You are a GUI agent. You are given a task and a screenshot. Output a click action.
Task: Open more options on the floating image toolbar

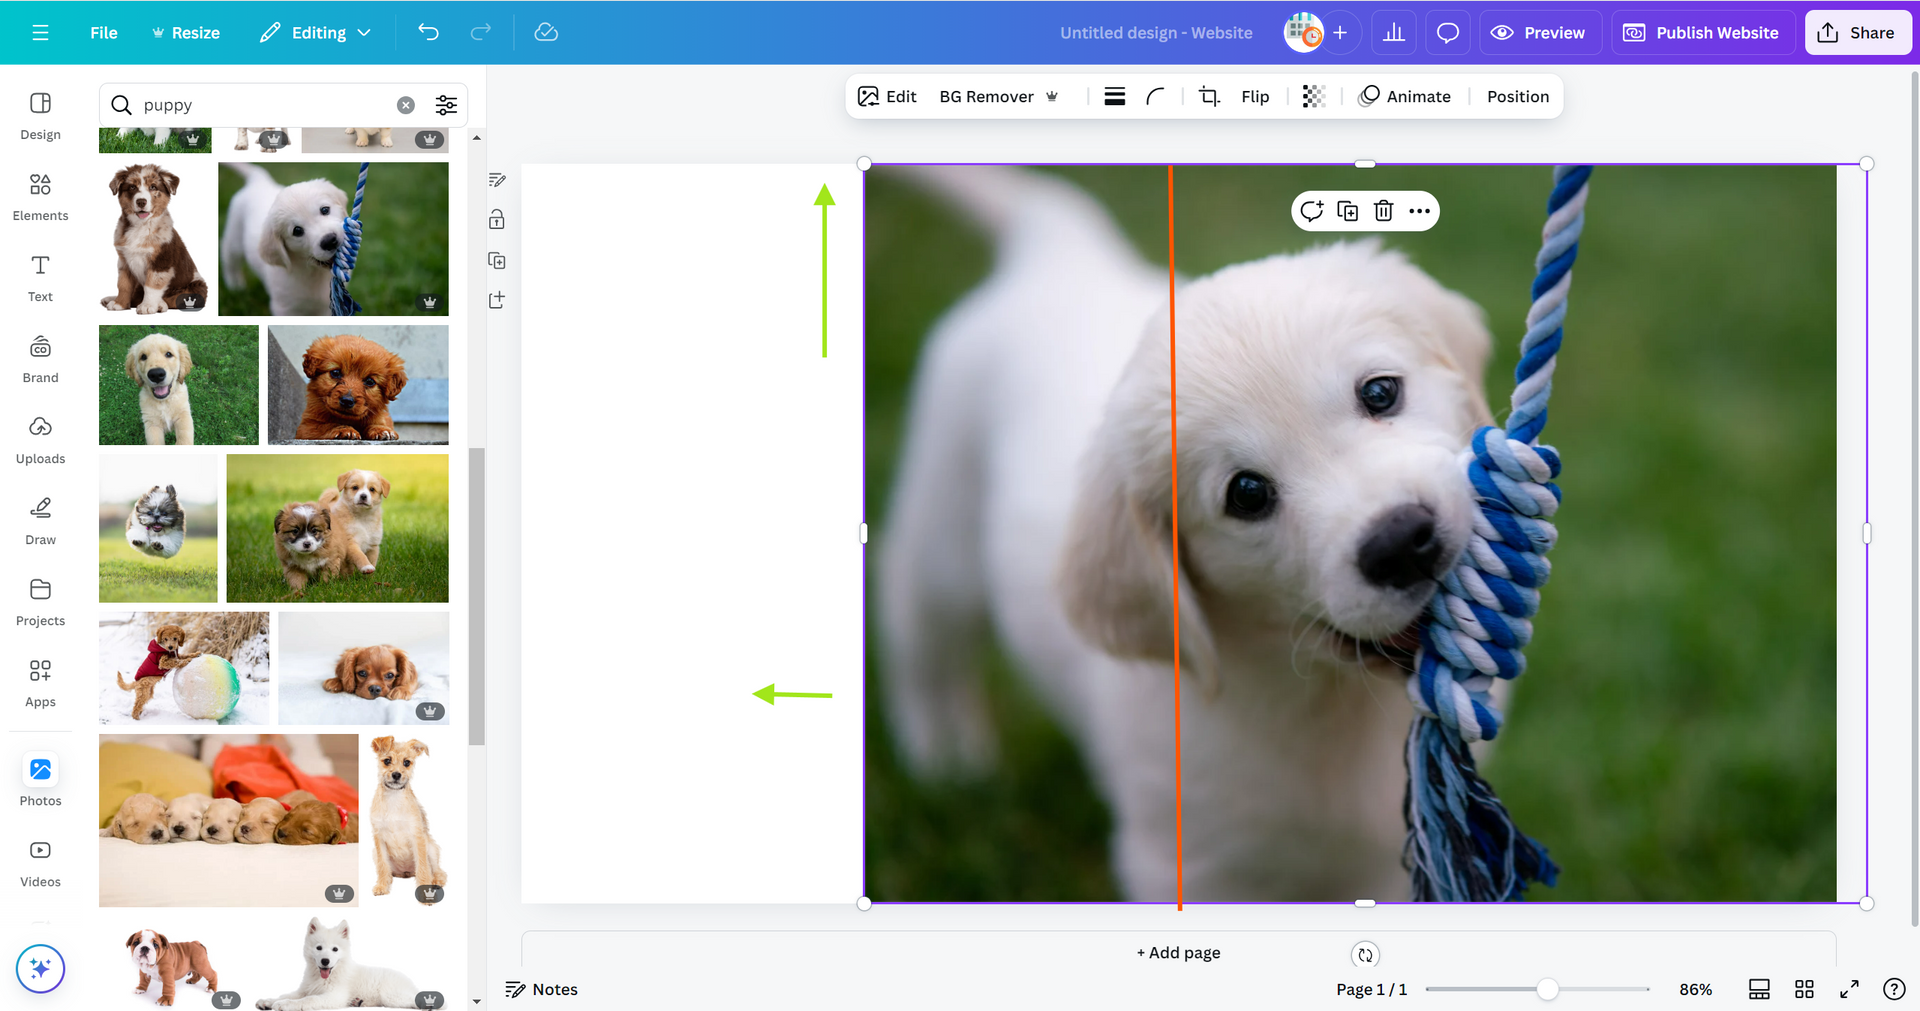coord(1419,211)
